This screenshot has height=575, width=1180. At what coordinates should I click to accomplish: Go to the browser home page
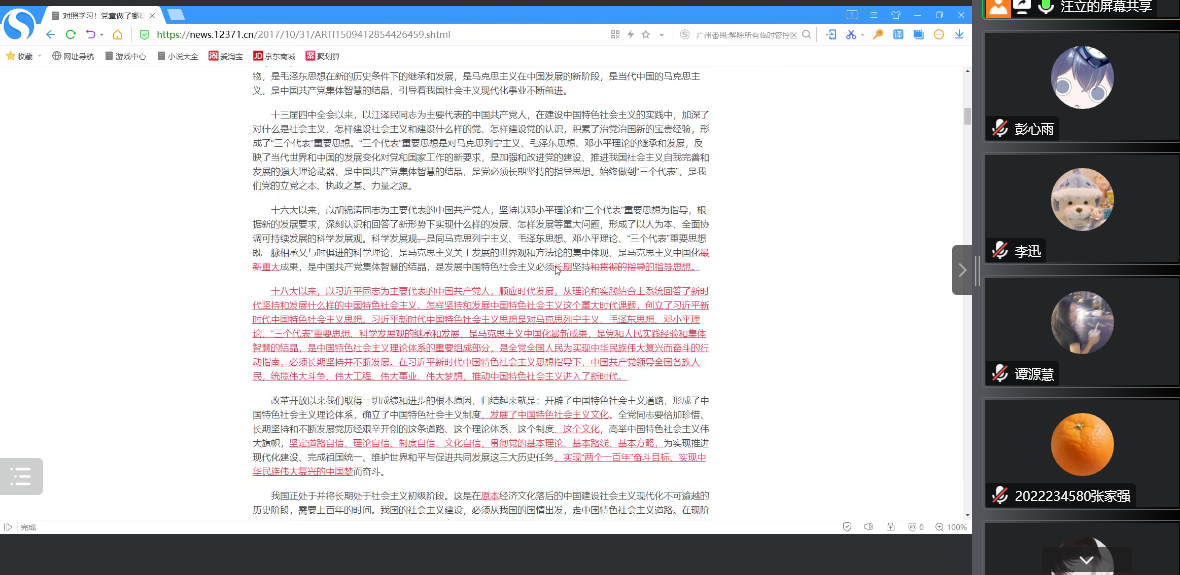click(x=117, y=34)
